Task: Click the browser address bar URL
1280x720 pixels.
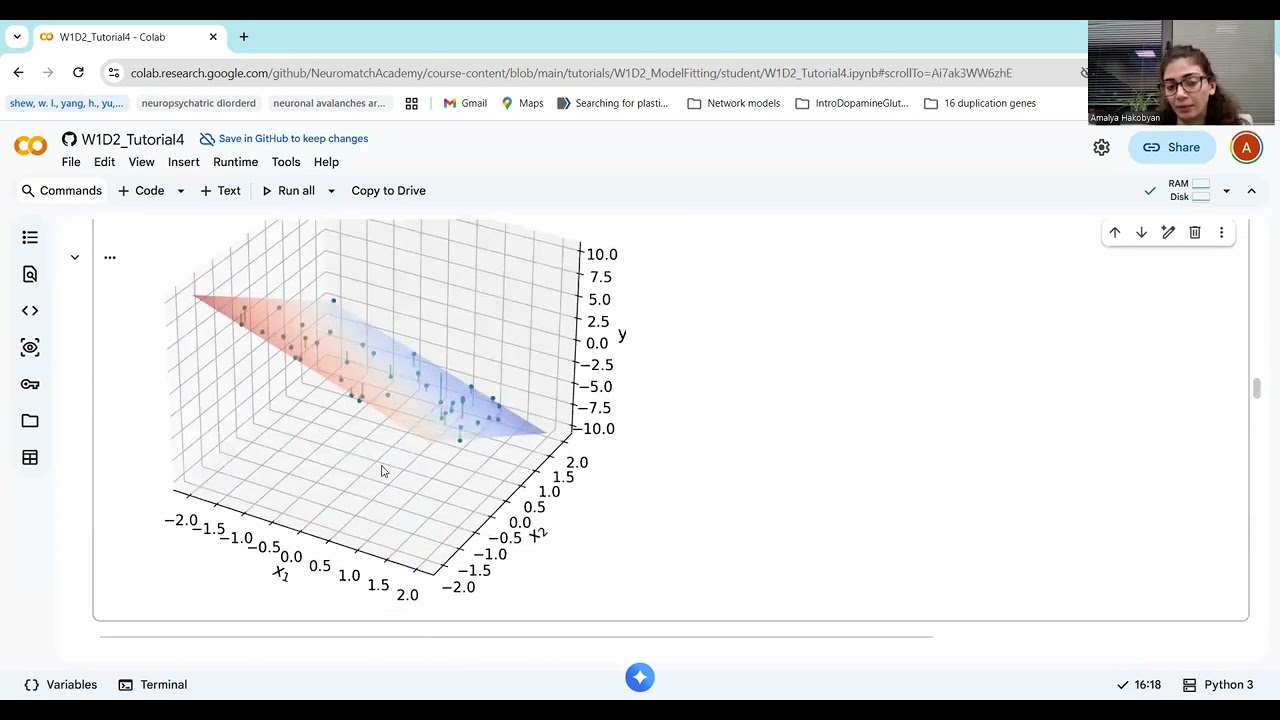Action: click(x=571, y=73)
